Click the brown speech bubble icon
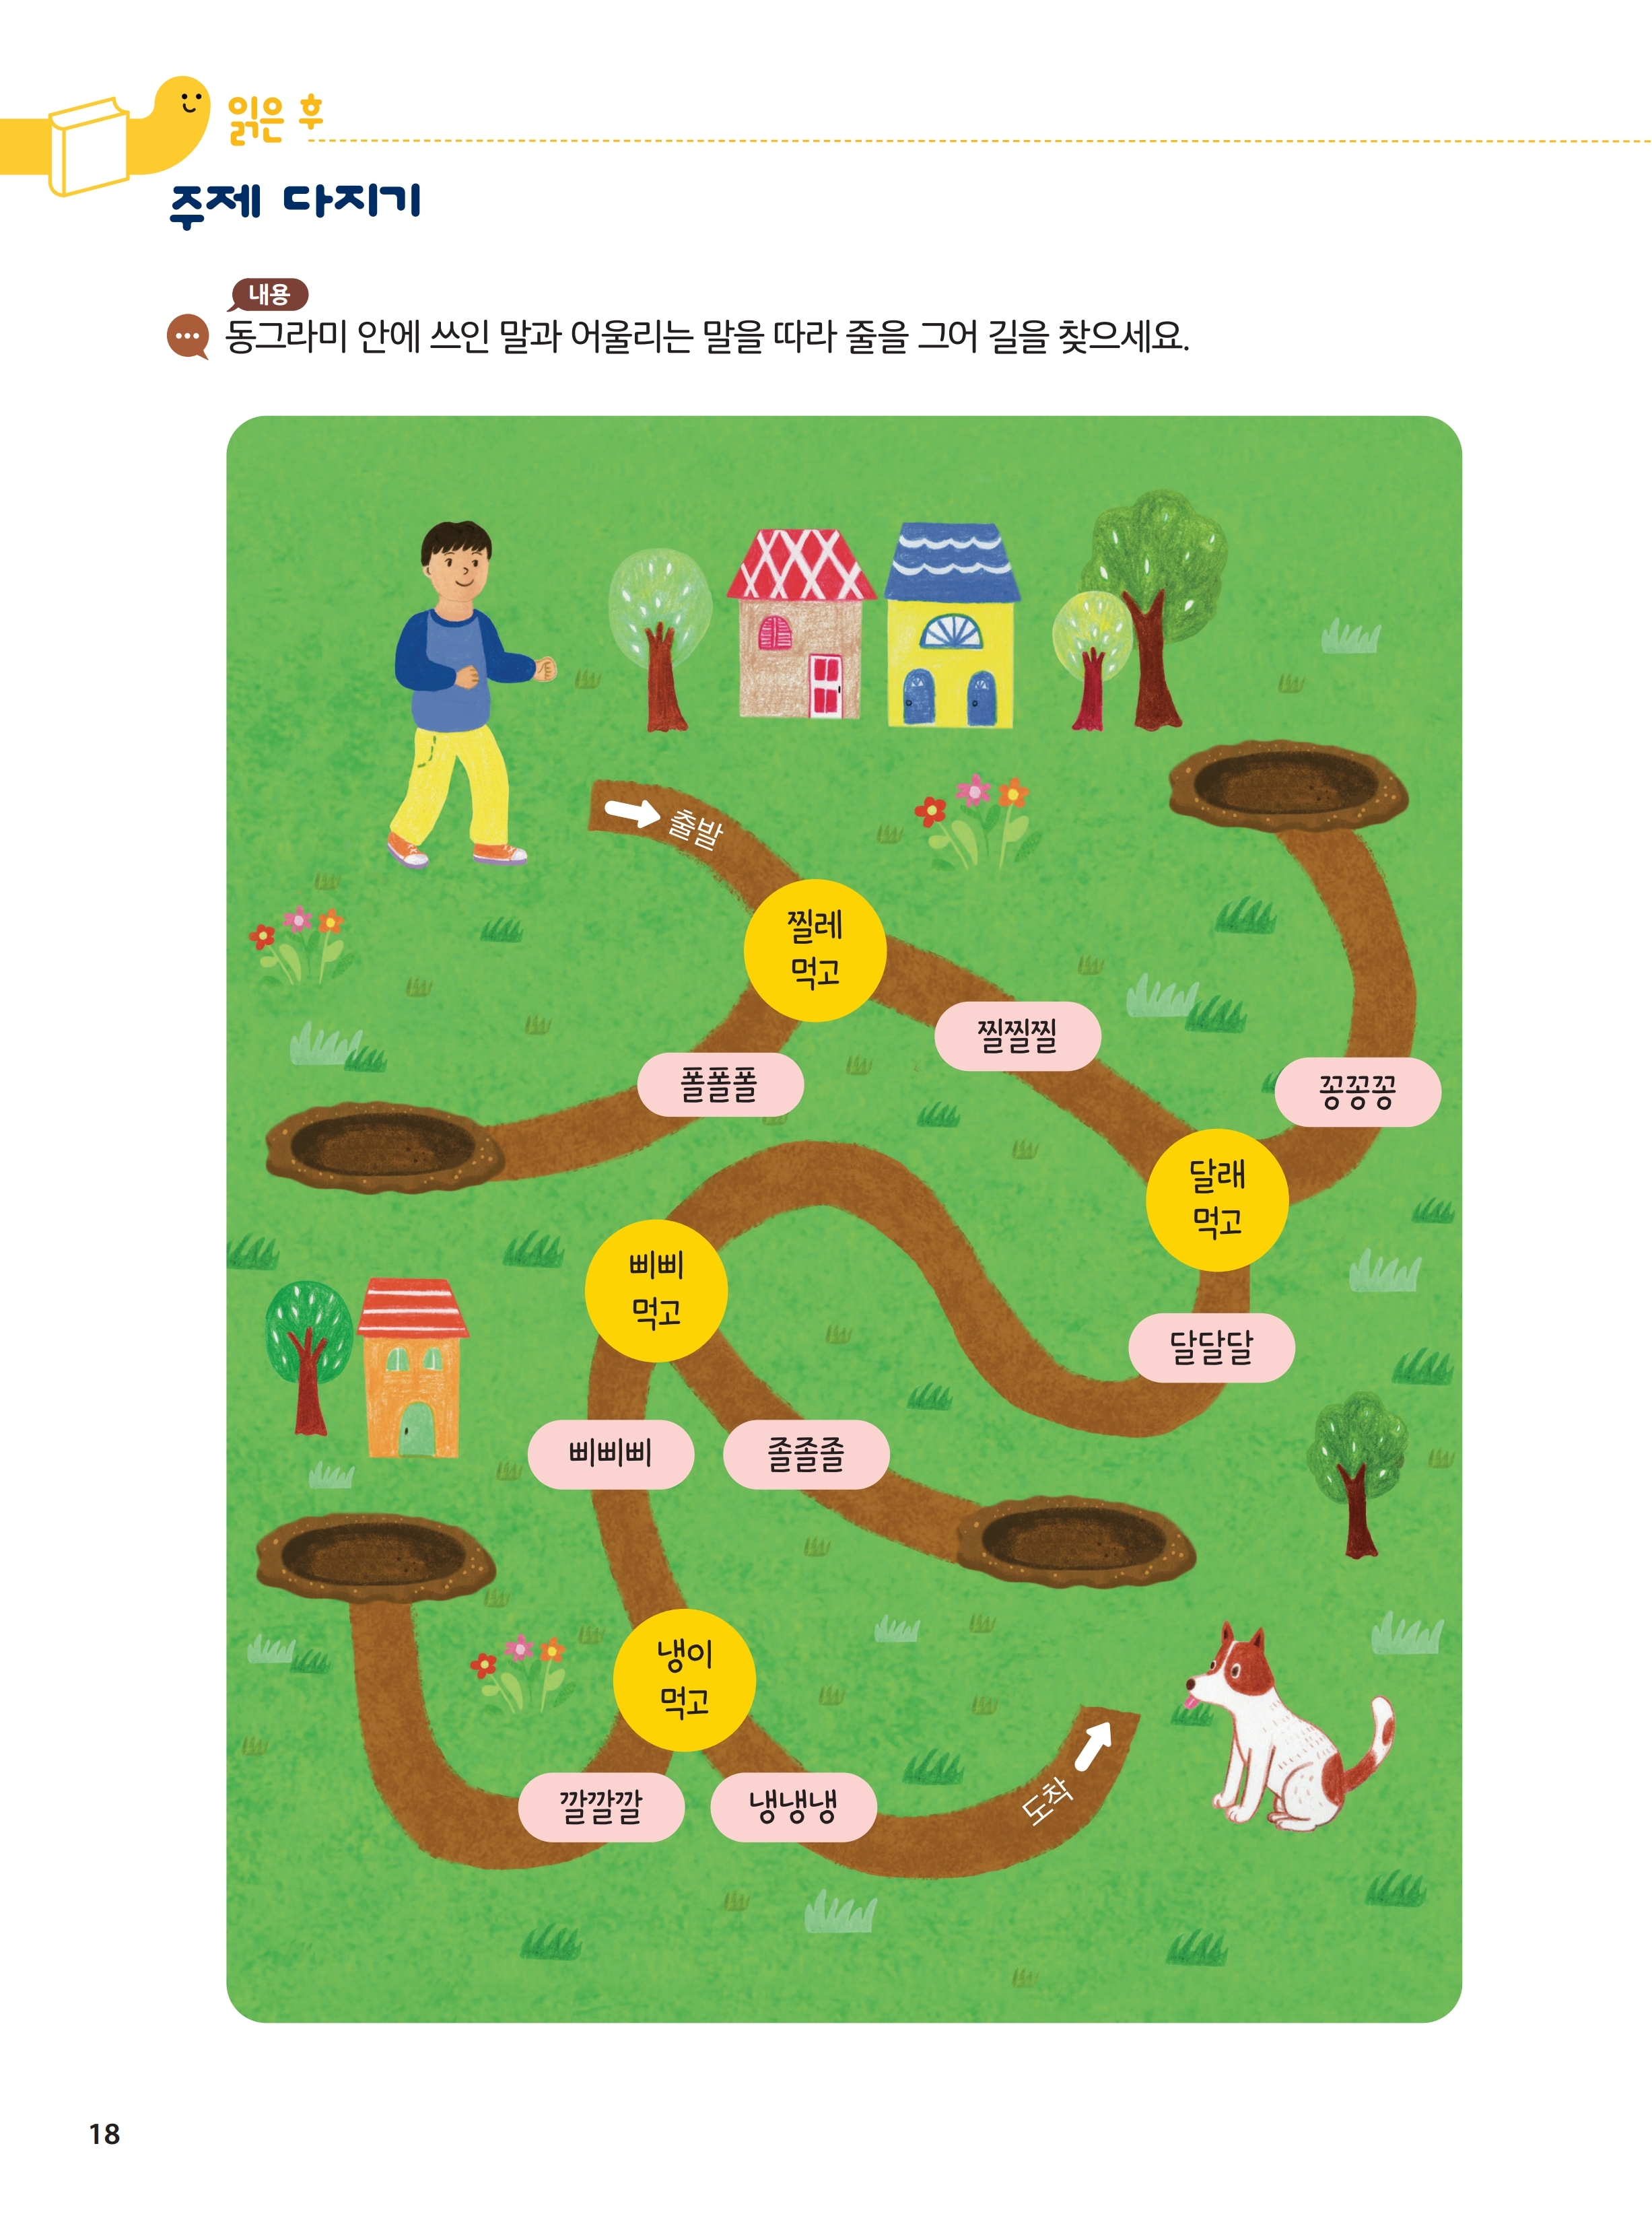1652x2218 pixels. 188,337
